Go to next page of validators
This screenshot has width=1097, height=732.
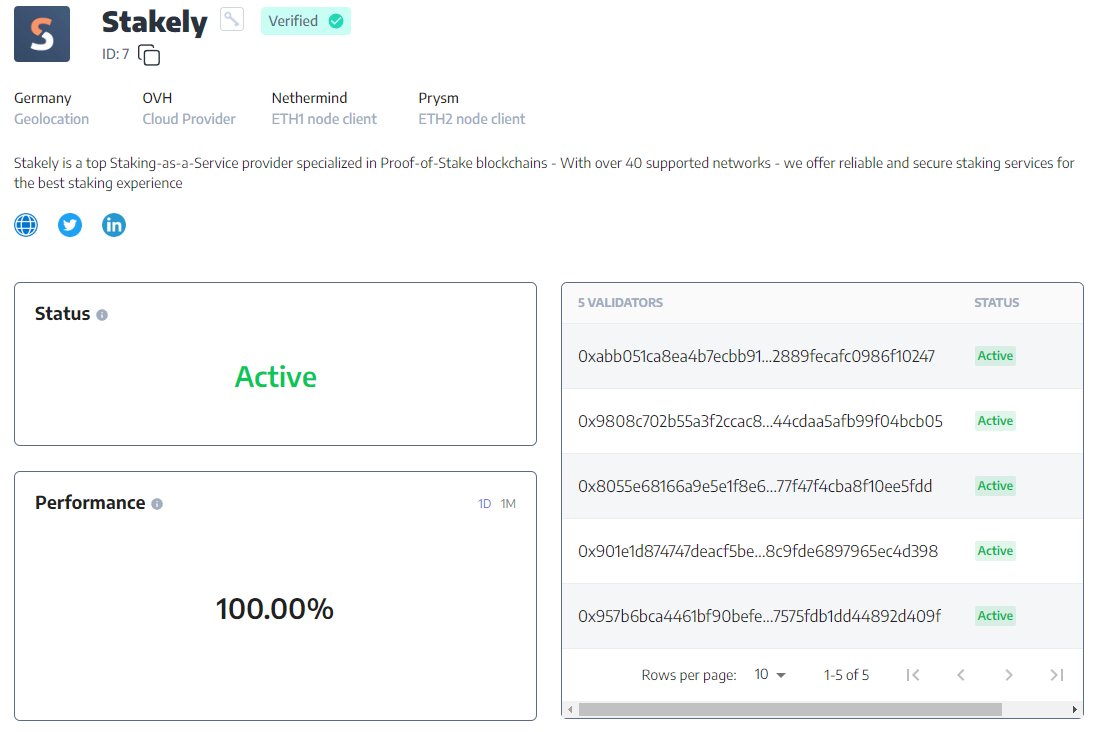click(x=1008, y=675)
